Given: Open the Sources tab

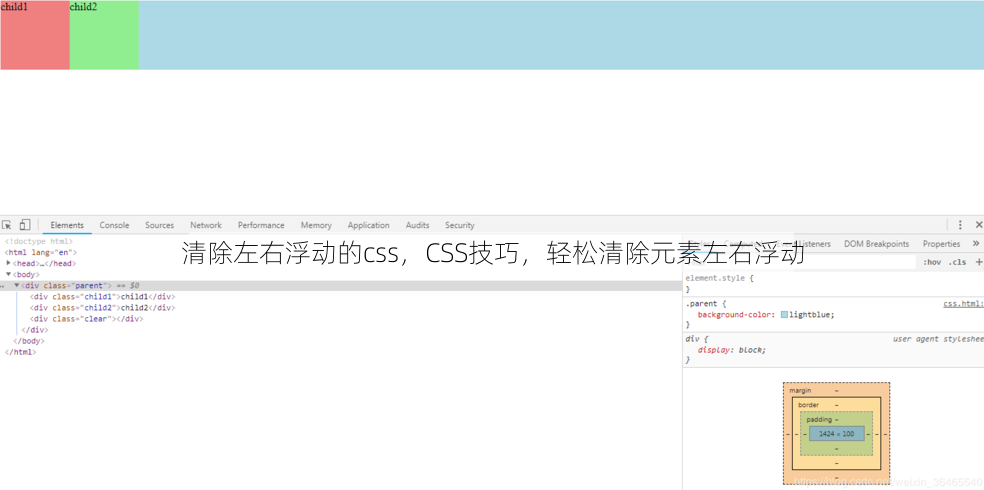Looking at the screenshot, I should click(x=159, y=225).
